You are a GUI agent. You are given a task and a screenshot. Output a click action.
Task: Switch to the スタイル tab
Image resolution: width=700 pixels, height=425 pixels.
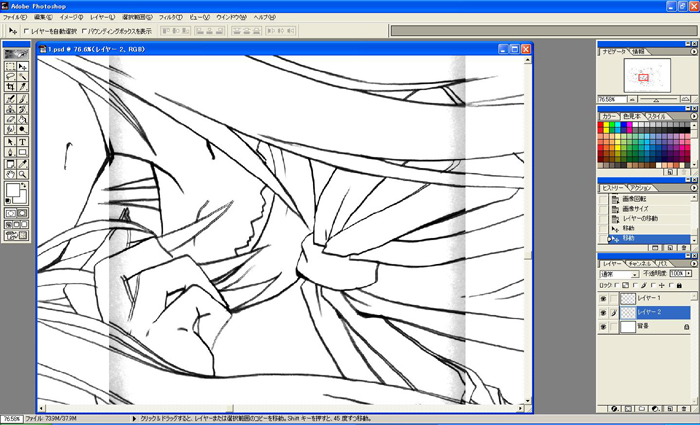656,117
